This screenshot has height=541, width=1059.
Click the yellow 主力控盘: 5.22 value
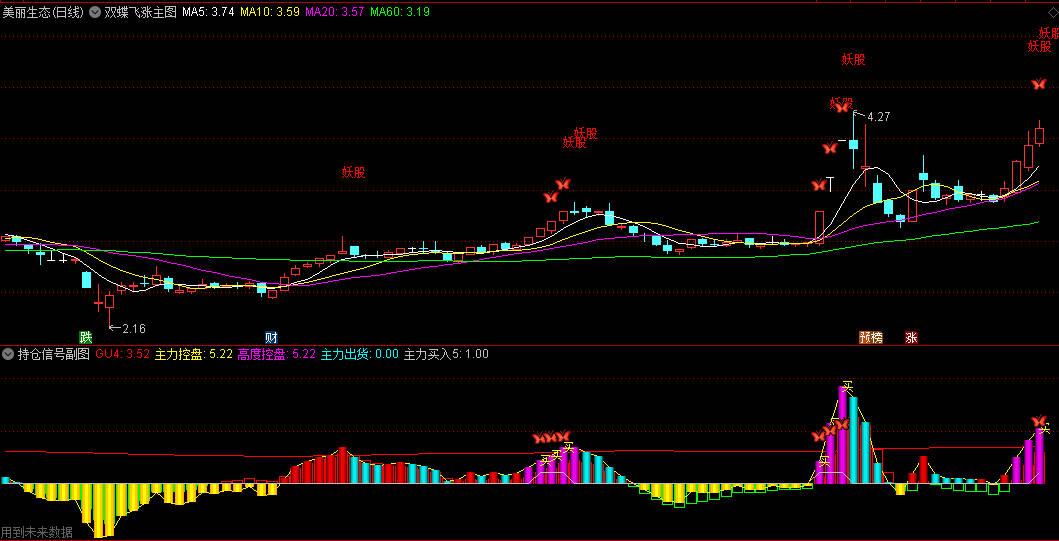(194, 354)
